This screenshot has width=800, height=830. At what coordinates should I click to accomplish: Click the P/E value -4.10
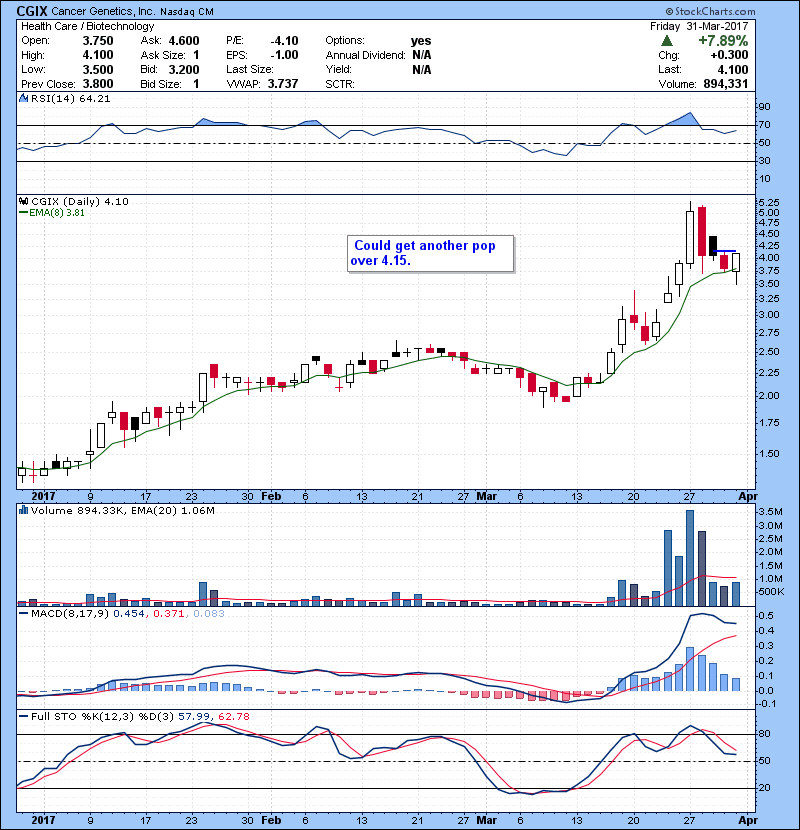[284, 41]
